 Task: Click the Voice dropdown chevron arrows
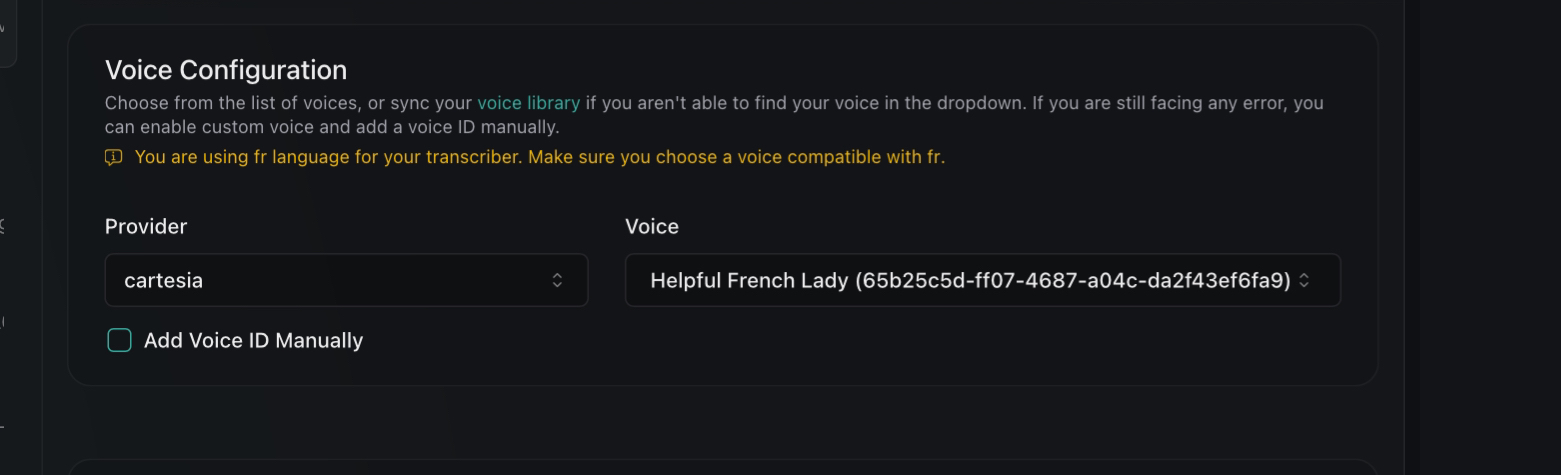pos(1304,281)
